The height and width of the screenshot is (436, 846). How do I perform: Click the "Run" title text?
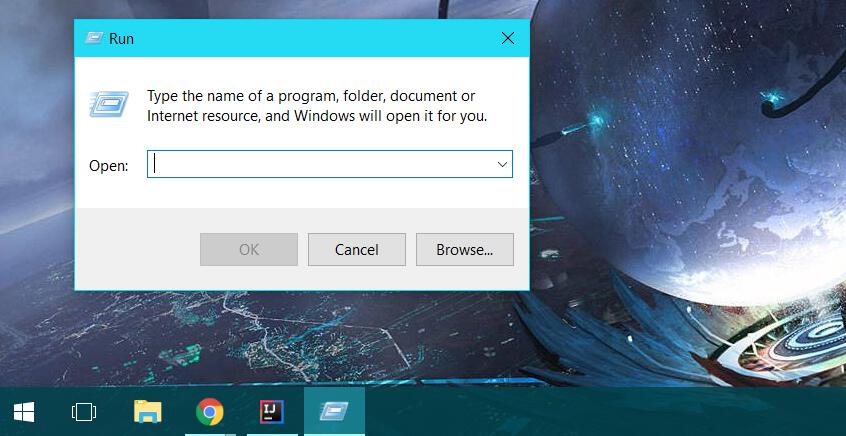click(121, 39)
